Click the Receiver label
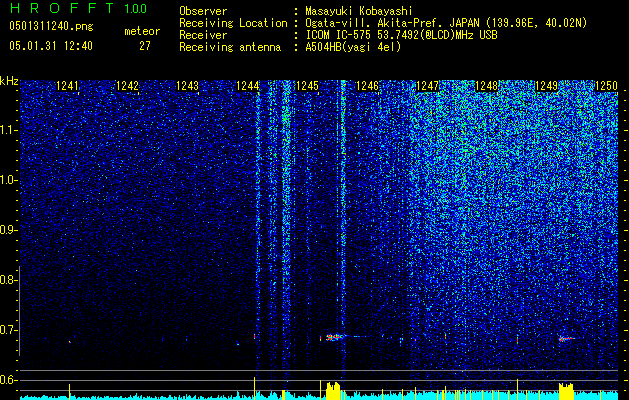Viewport: 629px width, 400px height. [x=203, y=35]
